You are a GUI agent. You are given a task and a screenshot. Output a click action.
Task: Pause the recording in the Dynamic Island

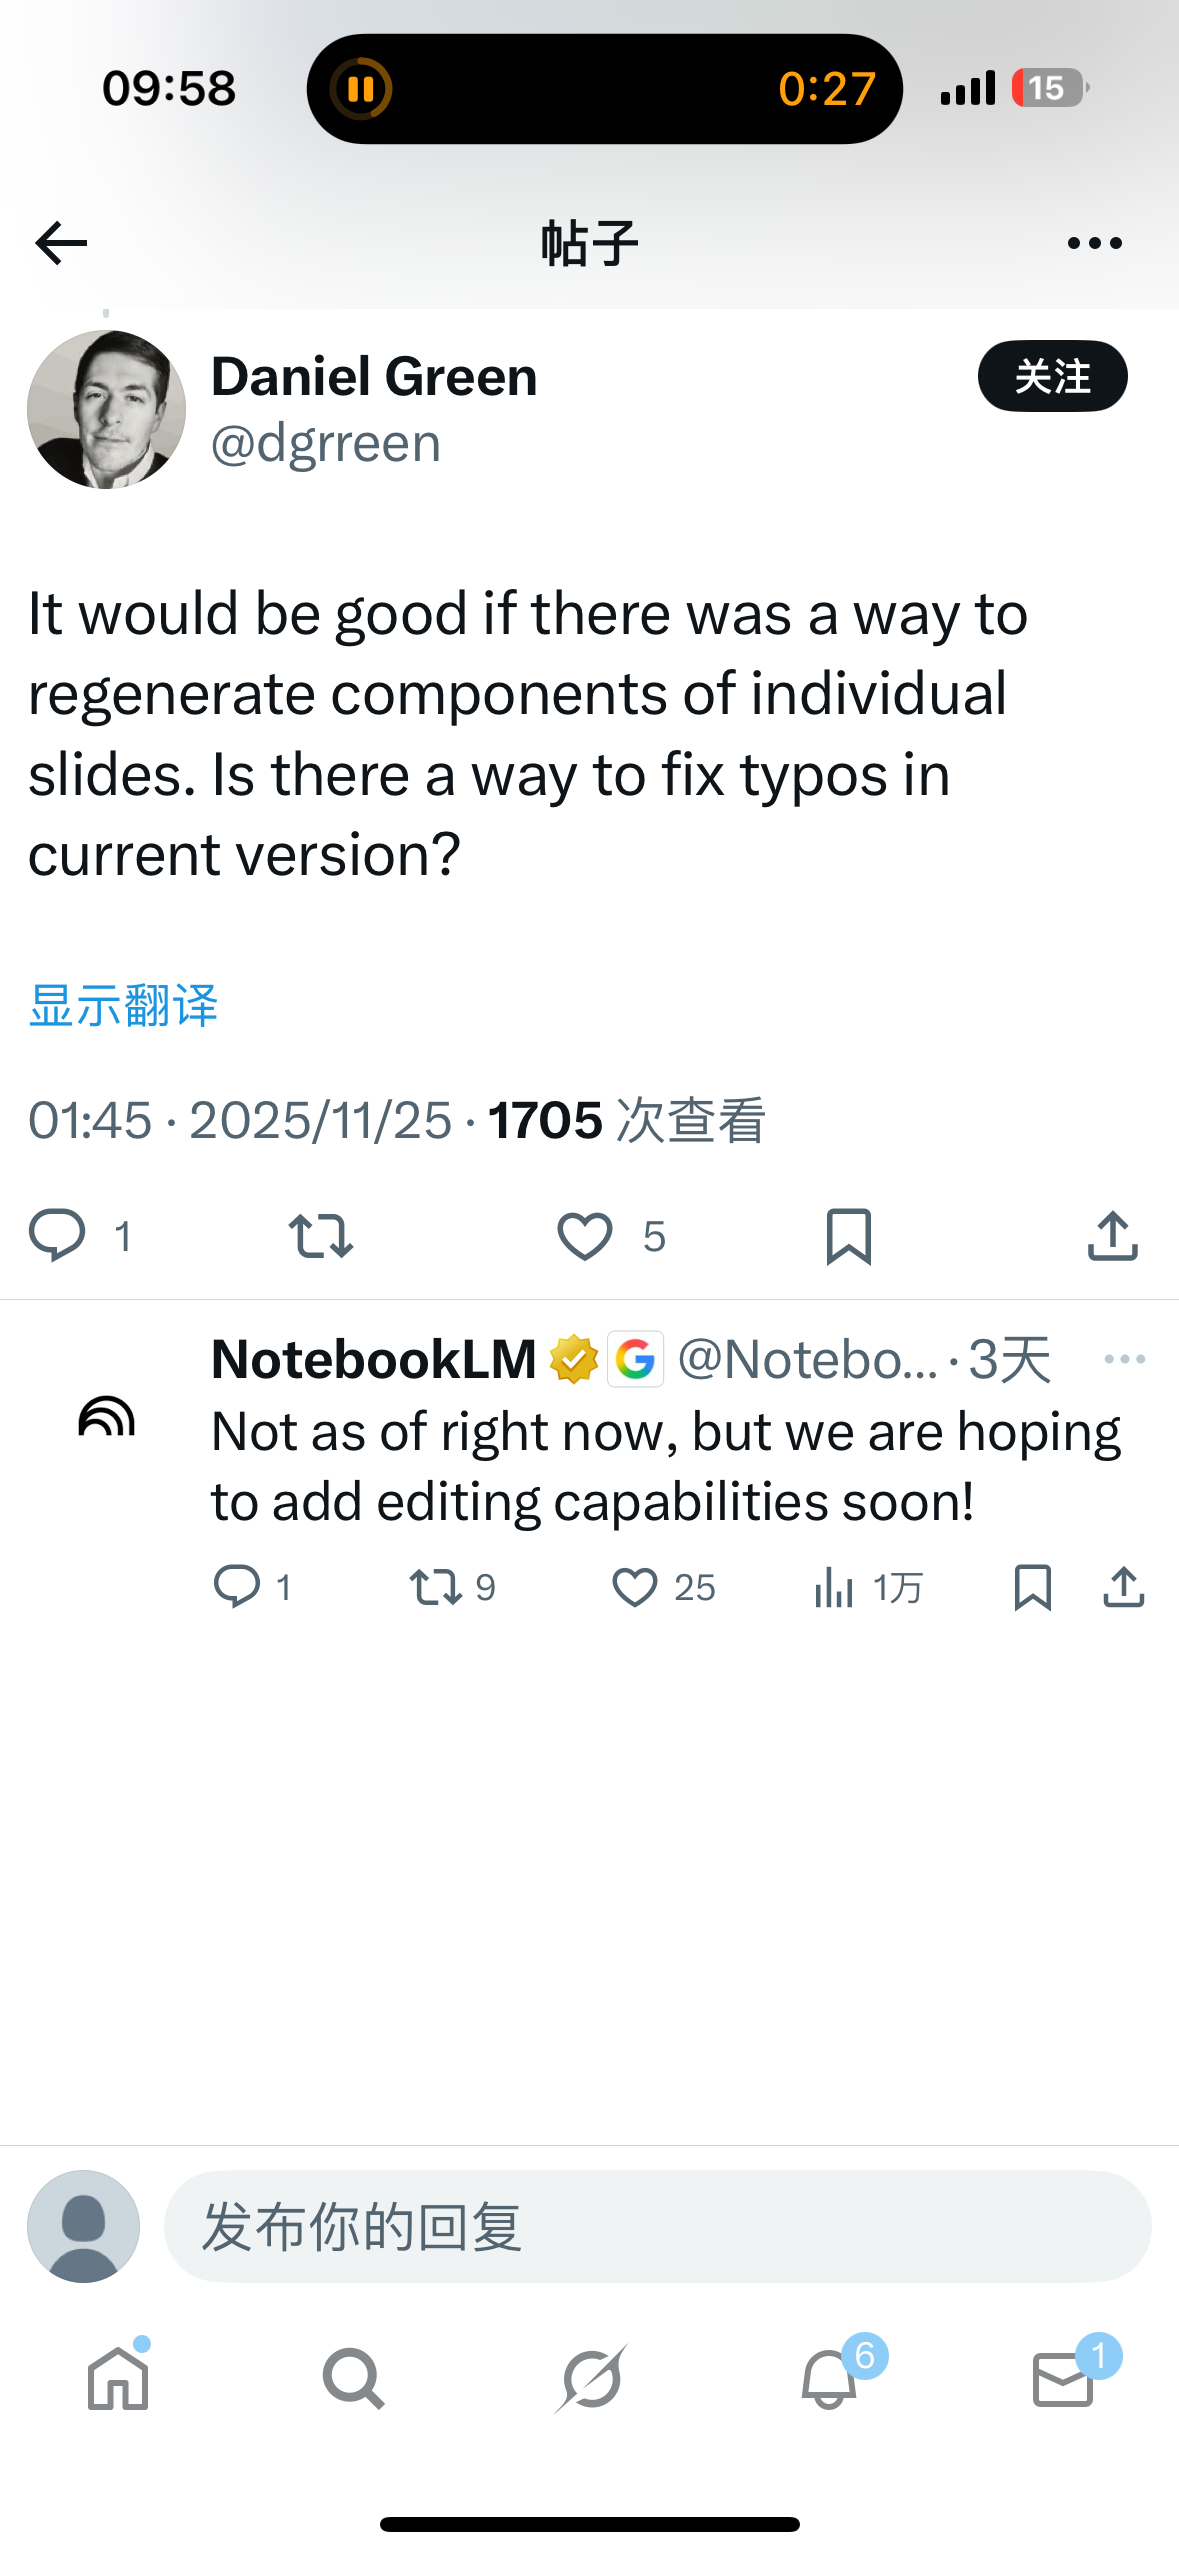click(x=361, y=89)
